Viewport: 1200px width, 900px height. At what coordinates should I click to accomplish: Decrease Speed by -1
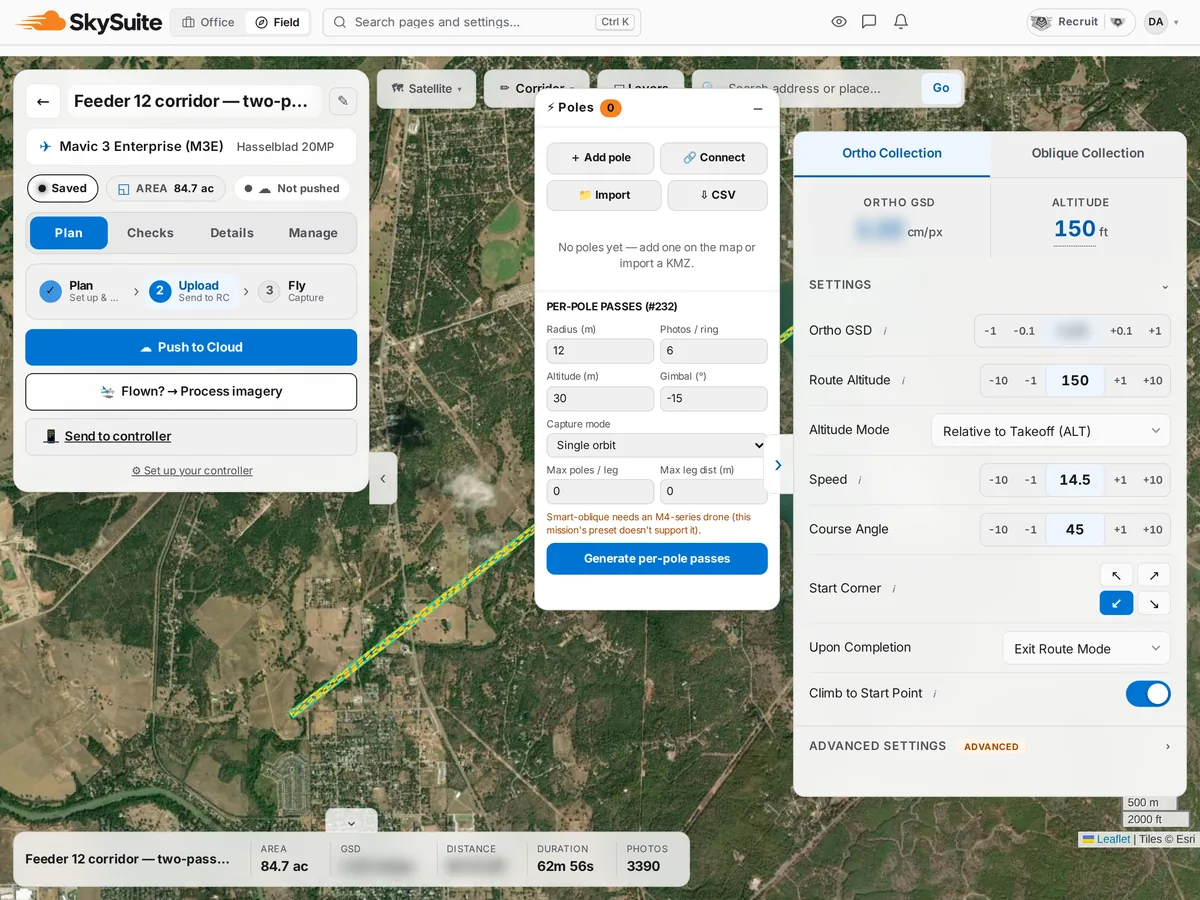click(1030, 480)
